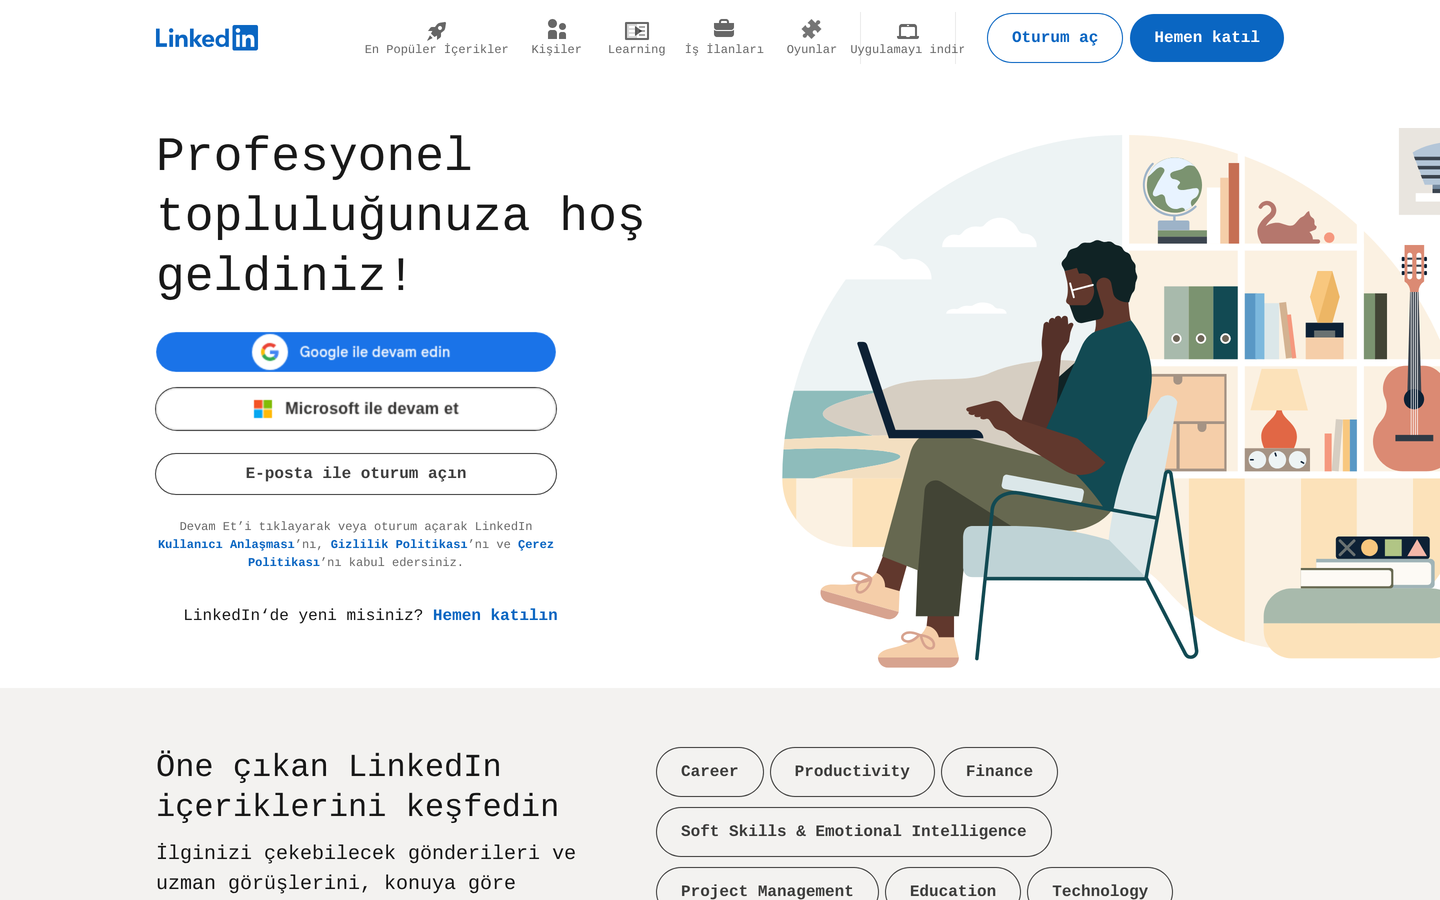Open the İş İlanları briefcase icon
Image resolution: width=1440 pixels, height=900 pixels.
point(724,29)
